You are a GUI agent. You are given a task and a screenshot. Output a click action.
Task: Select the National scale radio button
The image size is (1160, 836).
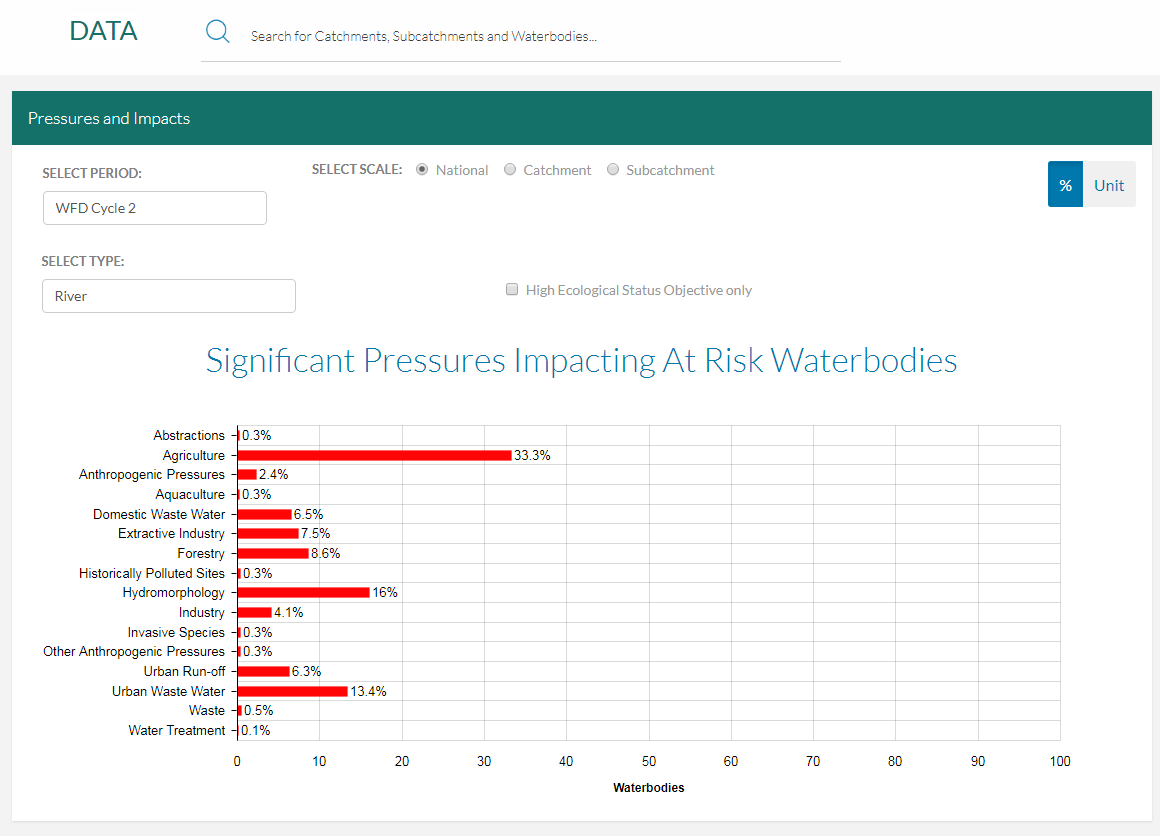[421, 169]
